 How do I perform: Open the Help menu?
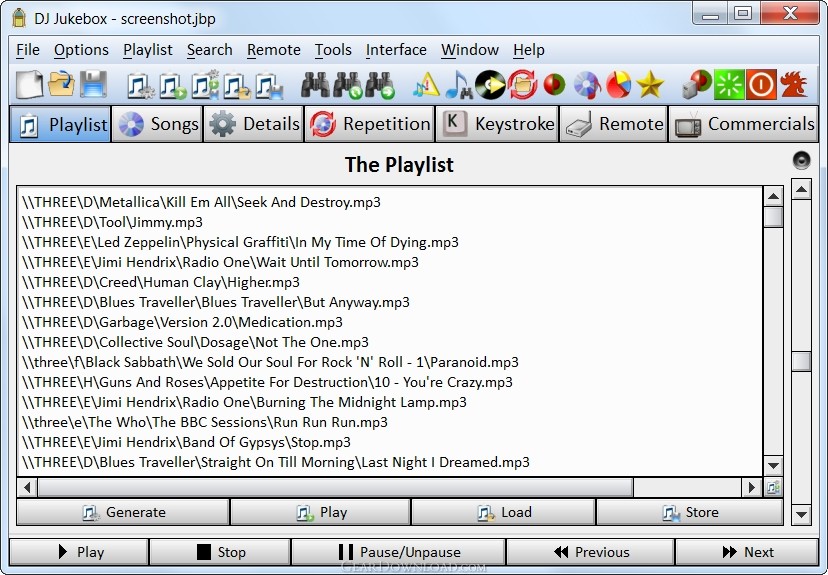[529, 50]
